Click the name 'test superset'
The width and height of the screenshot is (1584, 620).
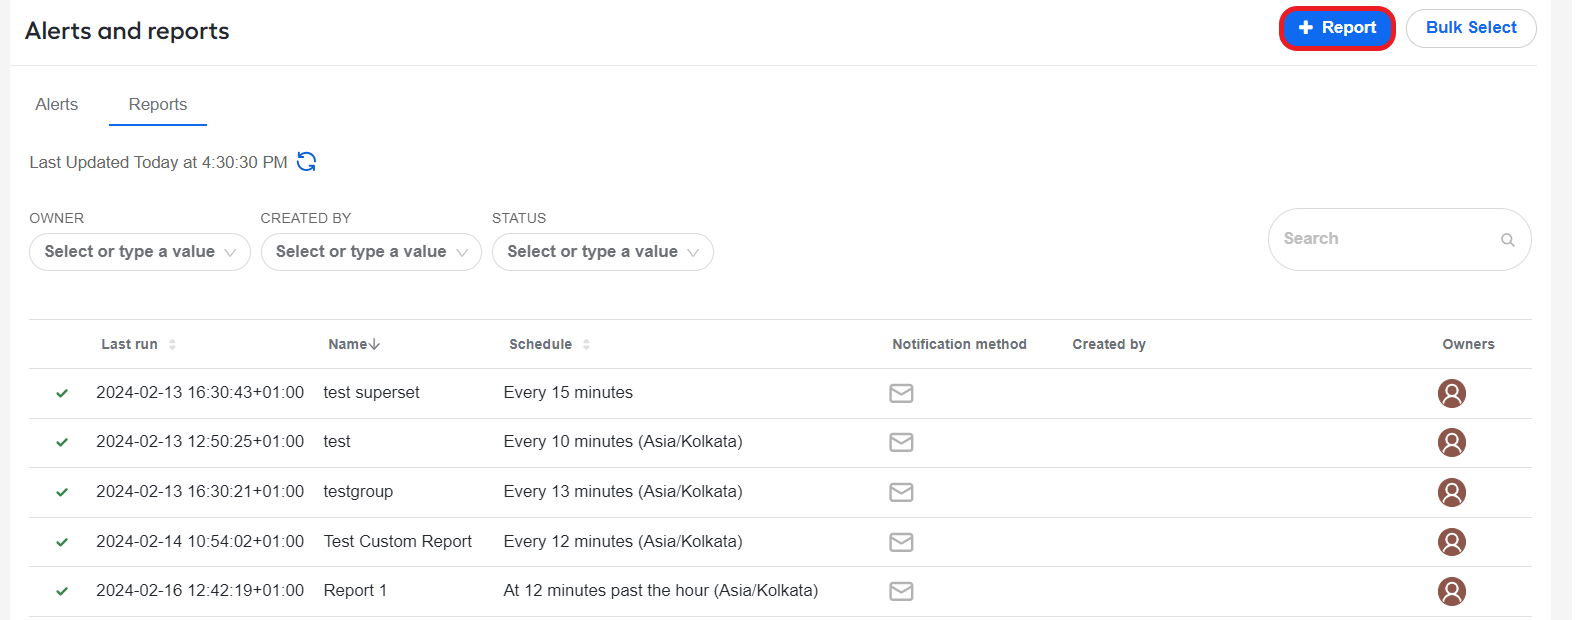[x=371, y=393]
